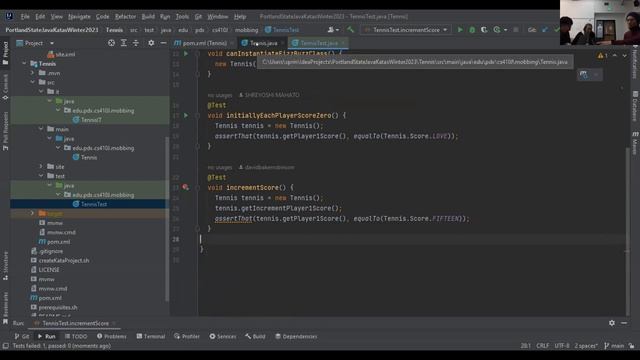Expand the site folder
Image resolution: width=640 pixels, height=360 pixels.
coord(41,167)
